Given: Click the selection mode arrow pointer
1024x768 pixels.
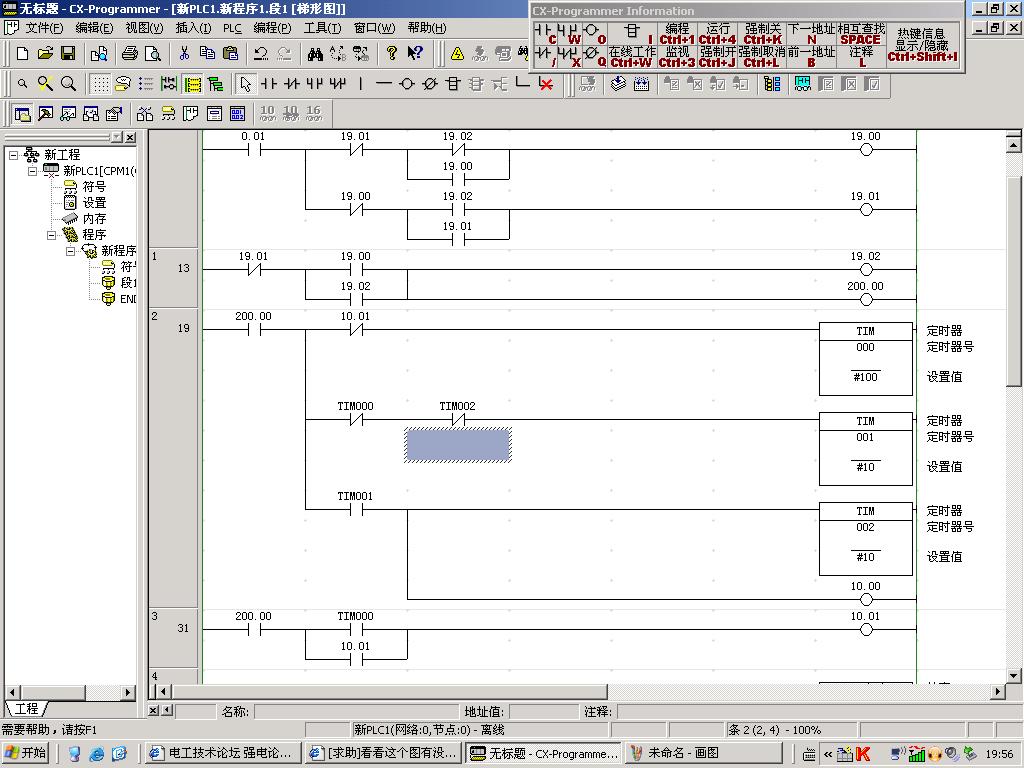Looking at the screenshot, I should coord(246,84).
